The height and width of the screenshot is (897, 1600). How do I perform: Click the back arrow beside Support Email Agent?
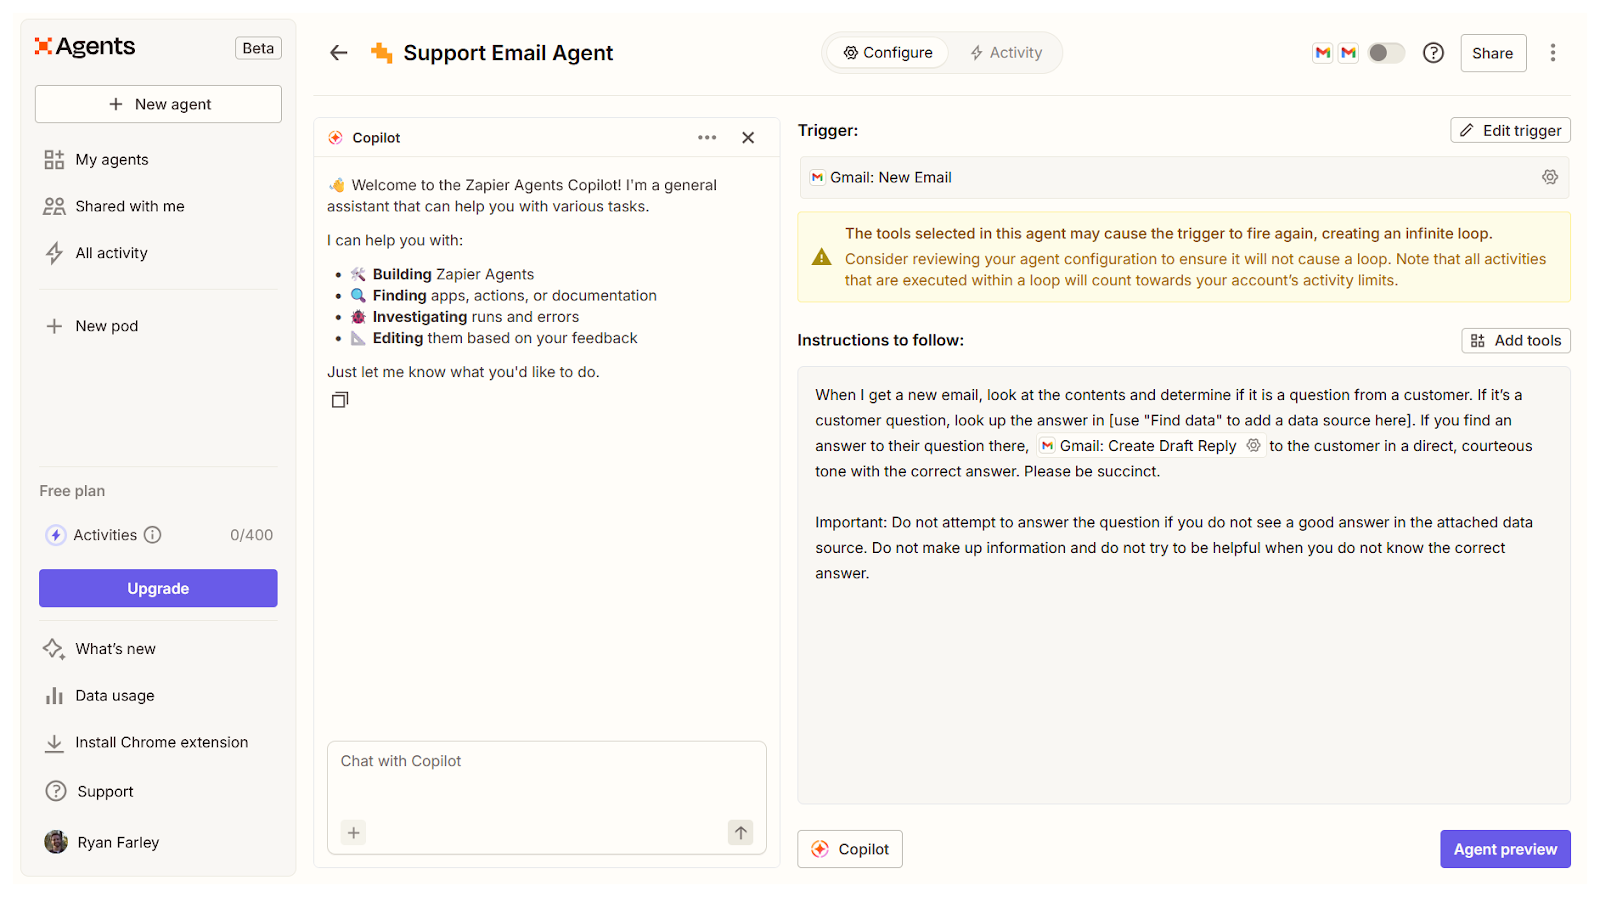click(x=339, y=53)
